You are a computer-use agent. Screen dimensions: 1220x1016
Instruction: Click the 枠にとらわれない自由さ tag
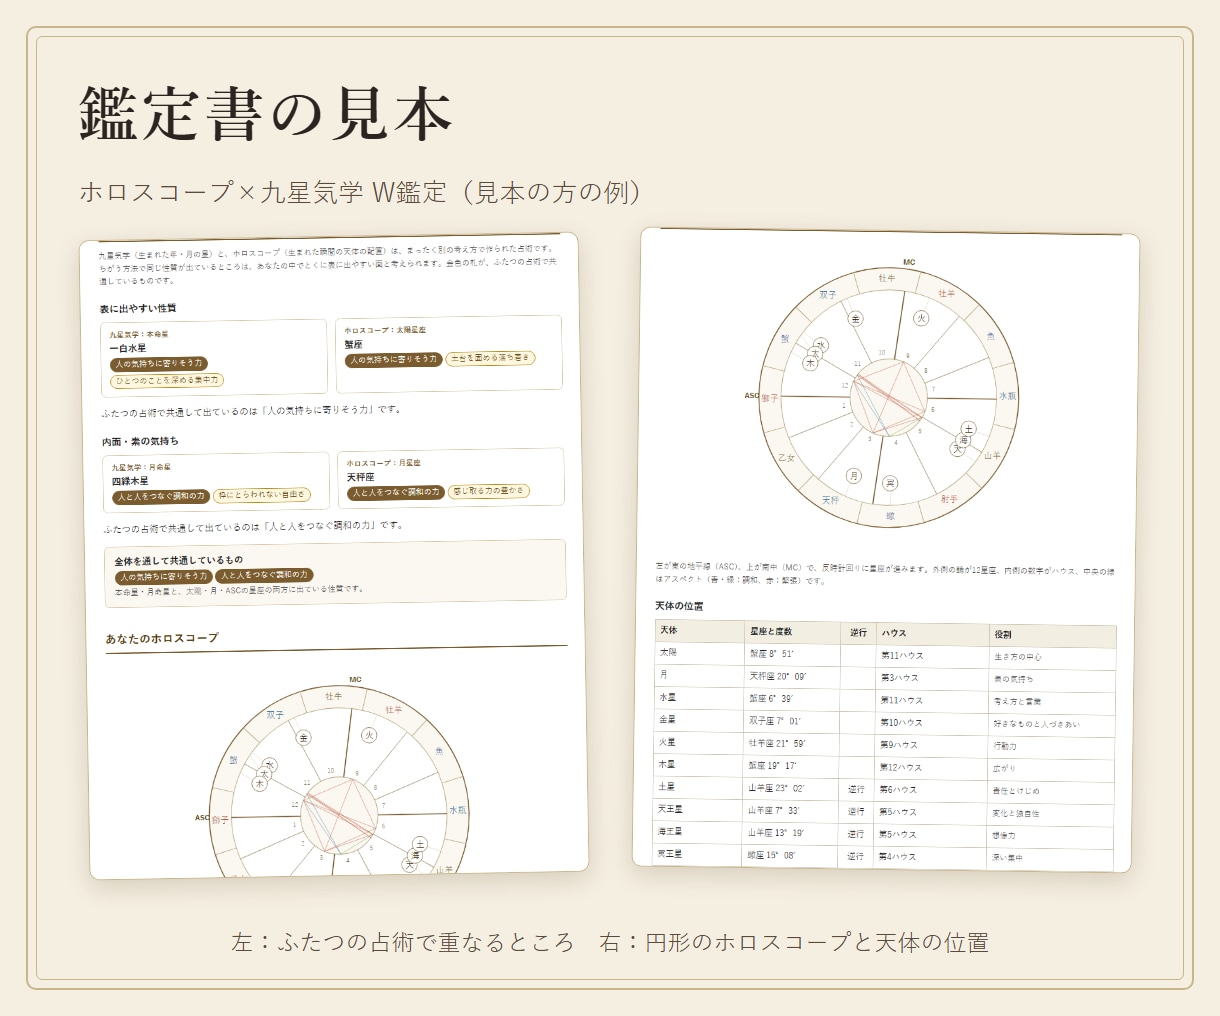coord(262,495)
